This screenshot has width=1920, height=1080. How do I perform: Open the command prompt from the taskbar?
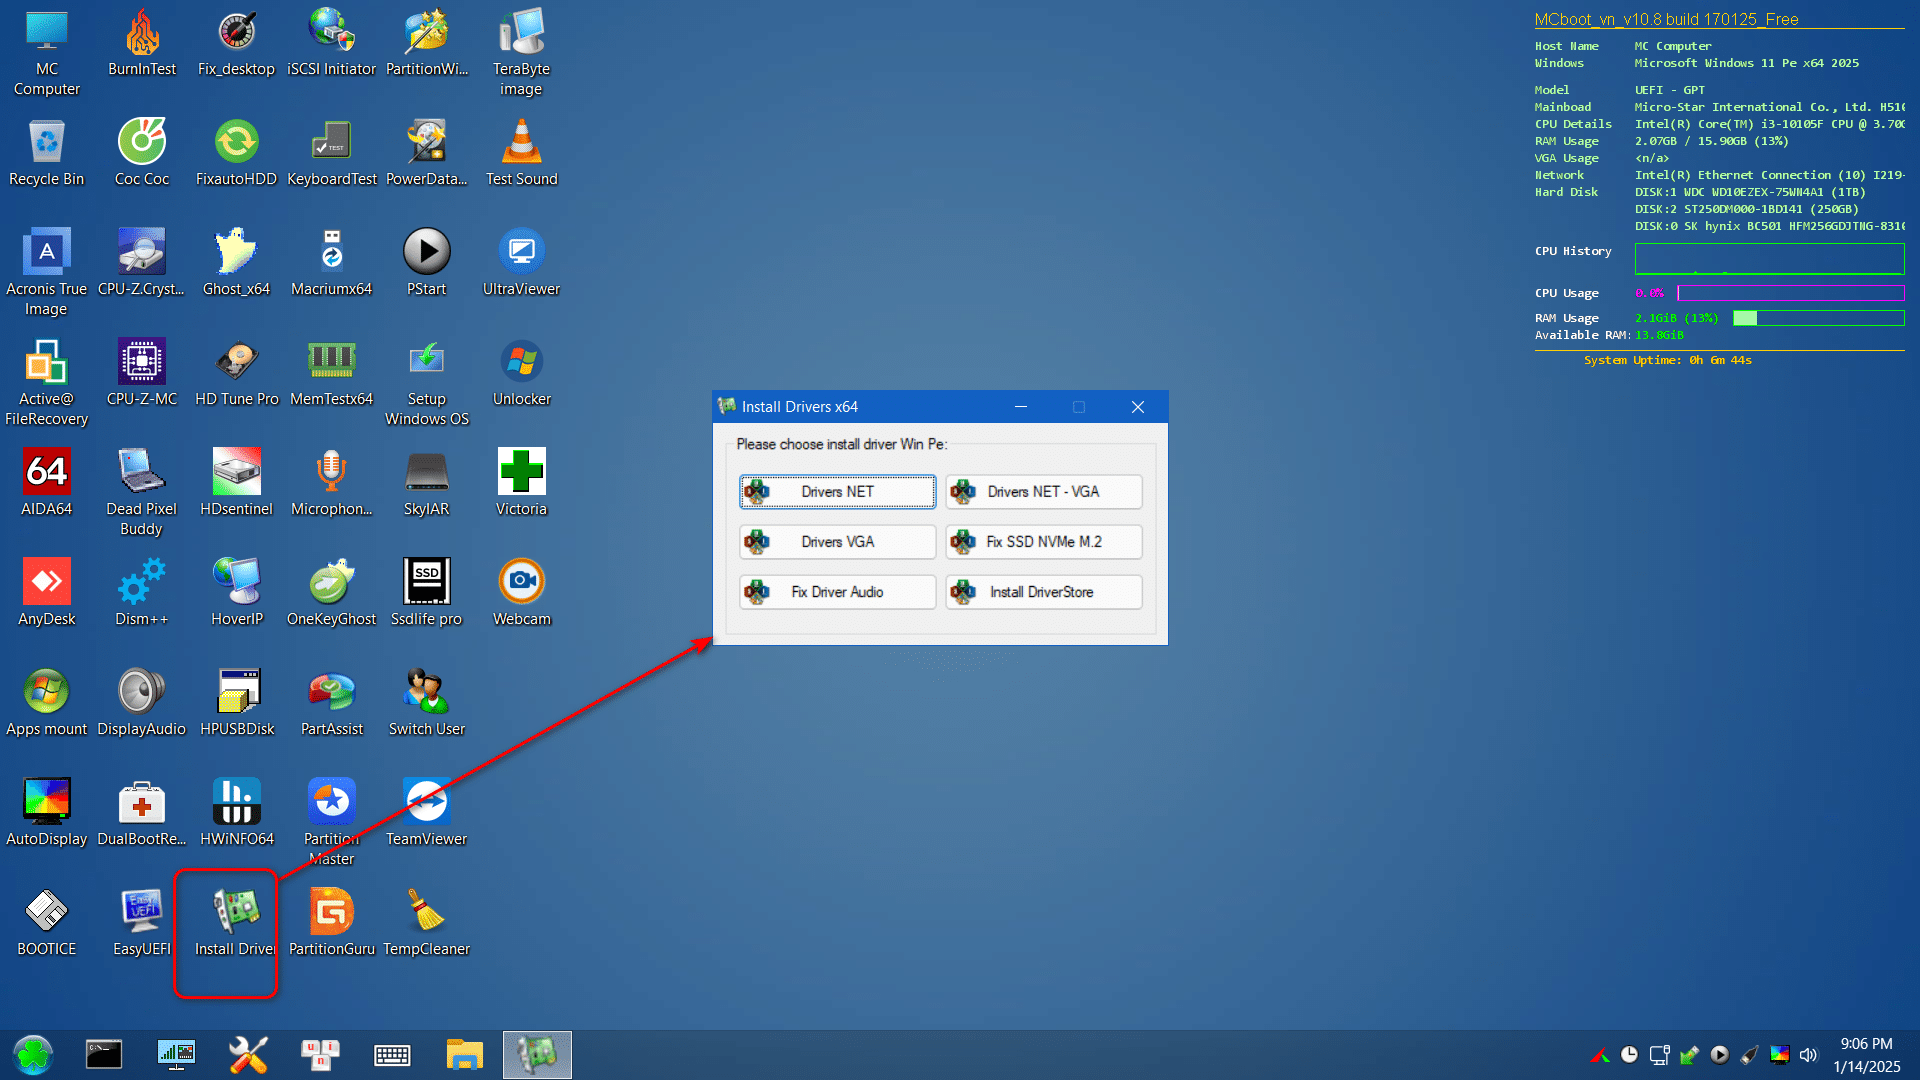click(x=104, y=1054)
